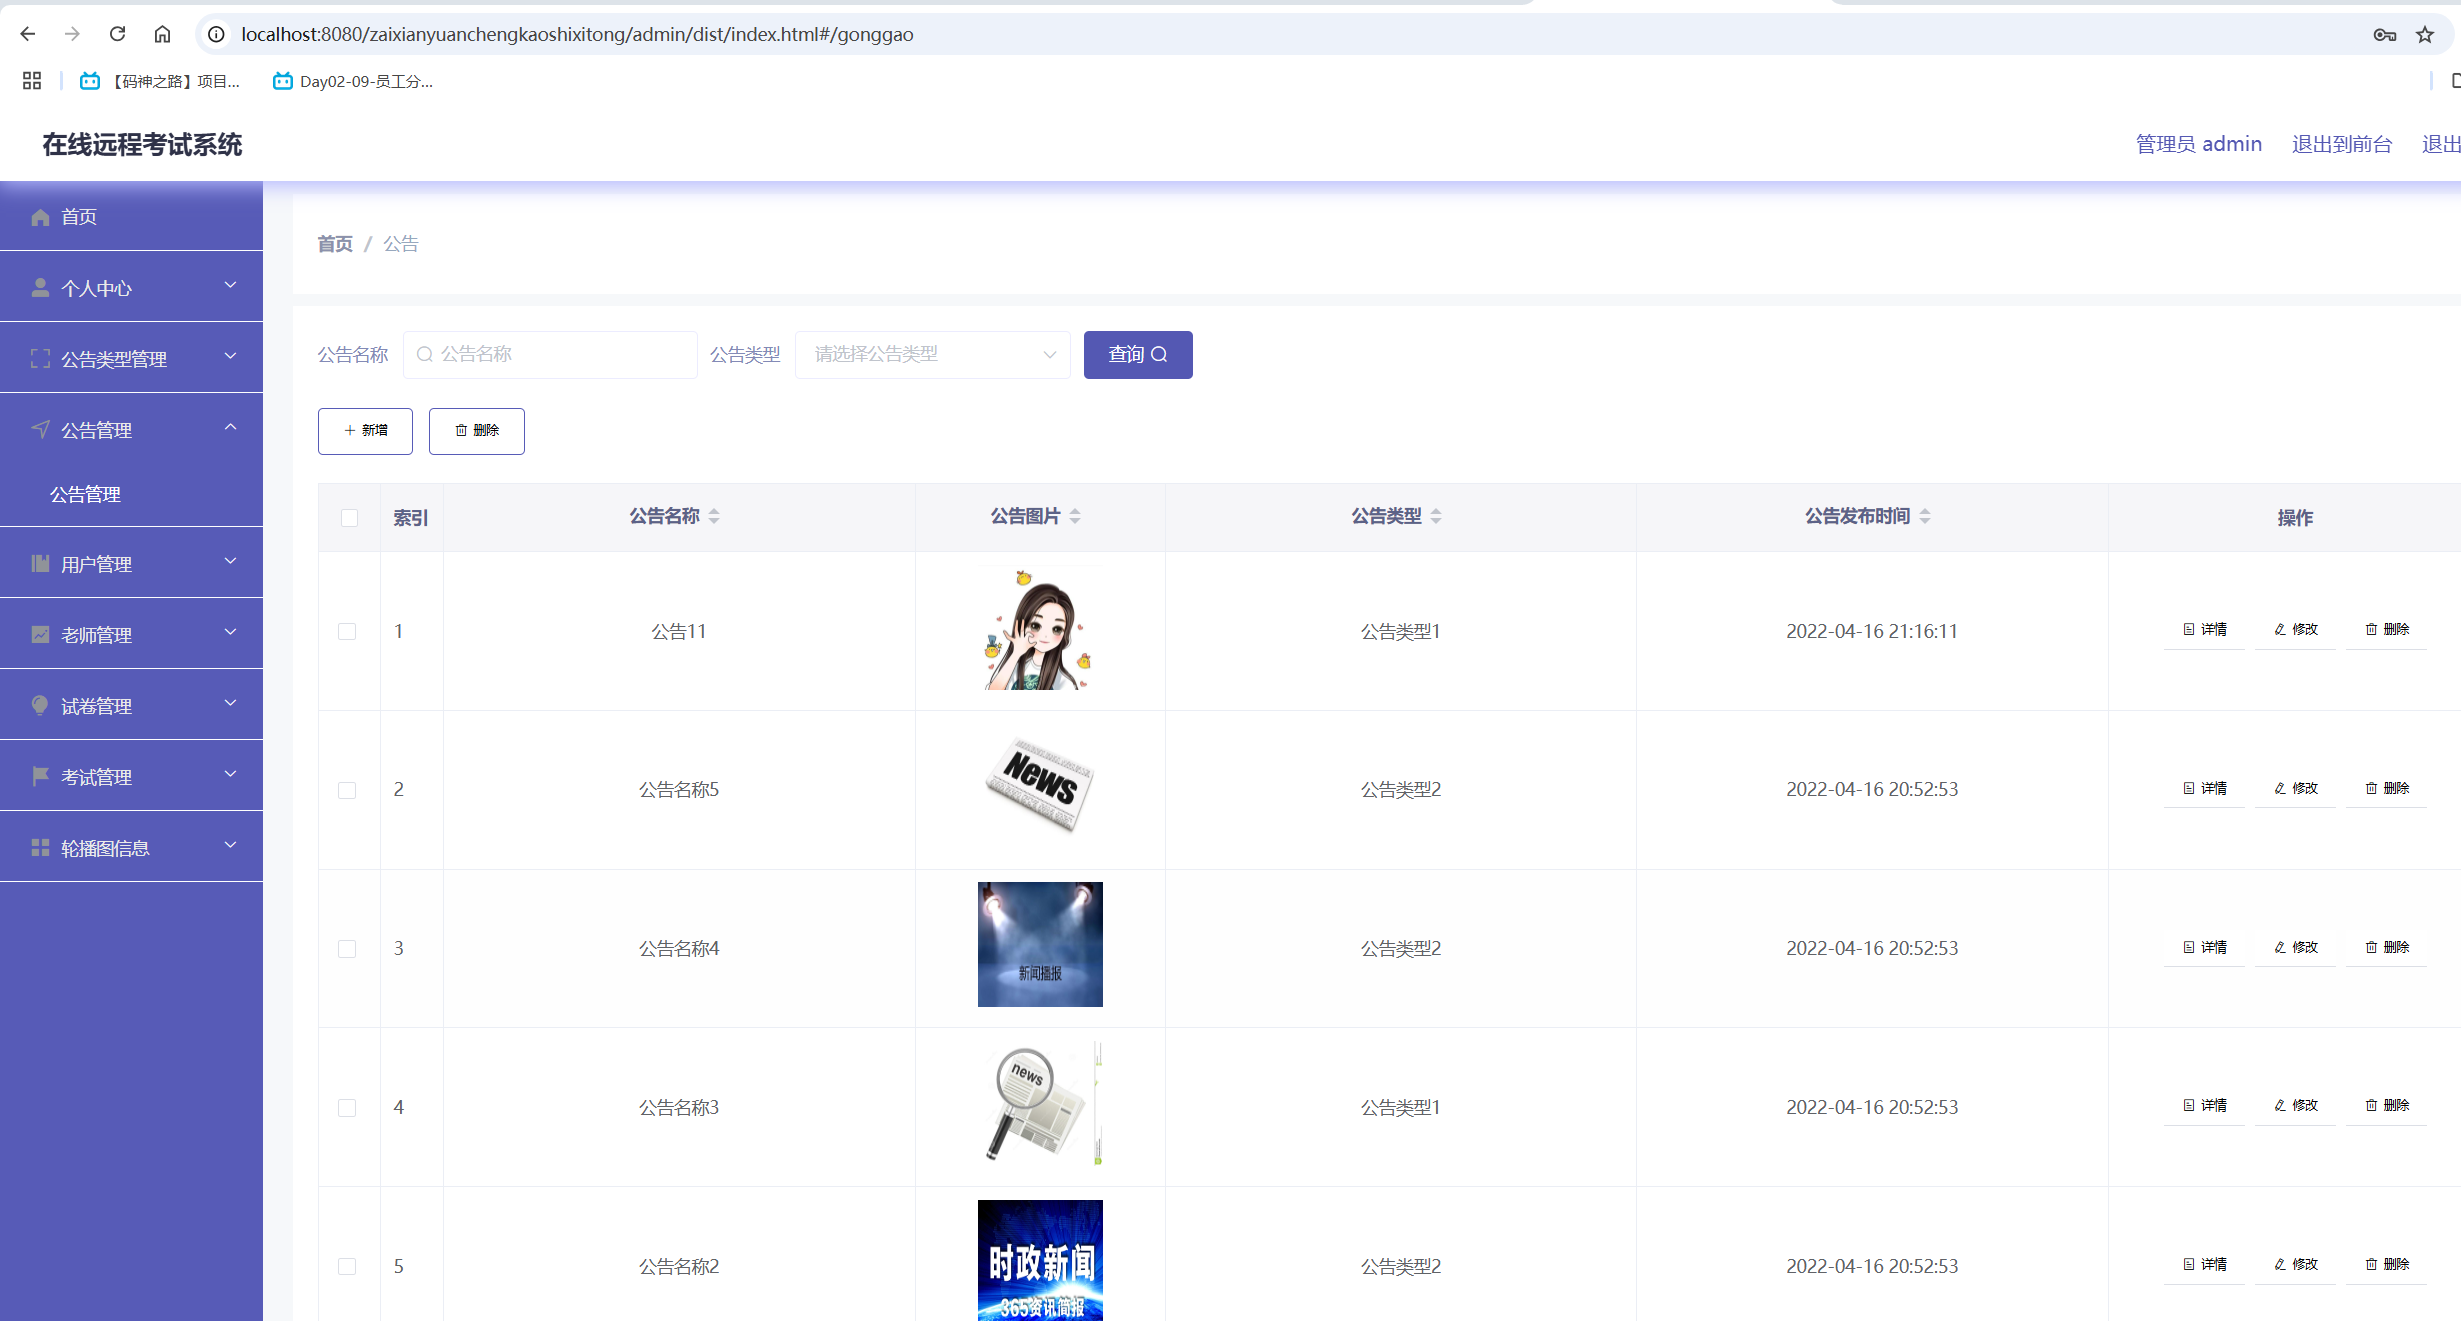Click the 退出到前台 link
2461x1321 pixels.
coord(2341,145)
